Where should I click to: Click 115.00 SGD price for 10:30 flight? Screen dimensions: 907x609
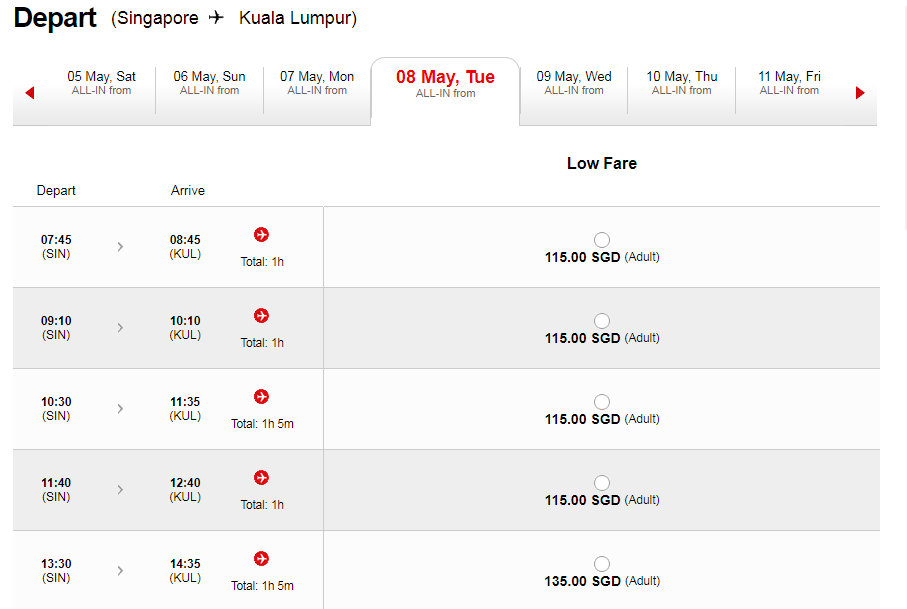tap(582, 419)
